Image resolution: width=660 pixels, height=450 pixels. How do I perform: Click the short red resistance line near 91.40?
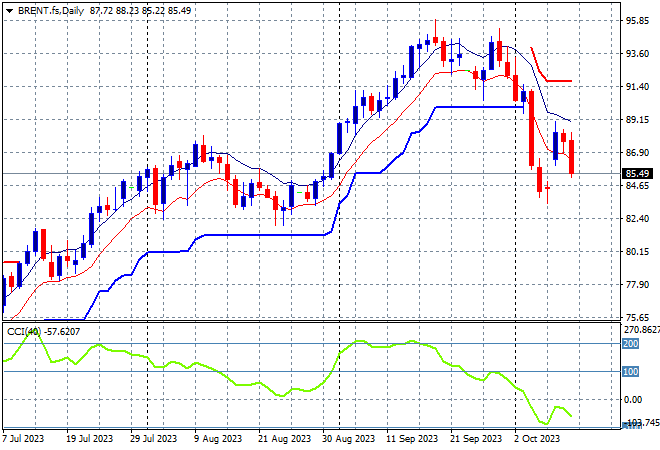[559, 80]
